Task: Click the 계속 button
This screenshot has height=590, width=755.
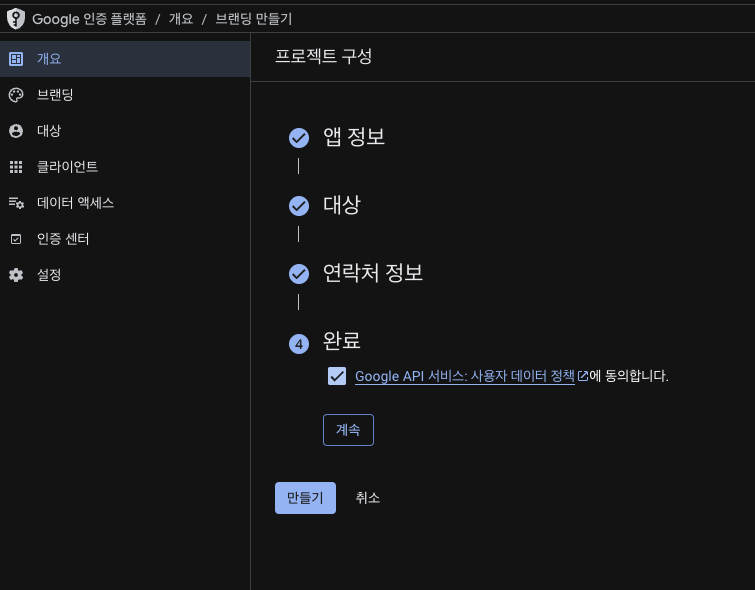Action: click(x=348, y=430)
